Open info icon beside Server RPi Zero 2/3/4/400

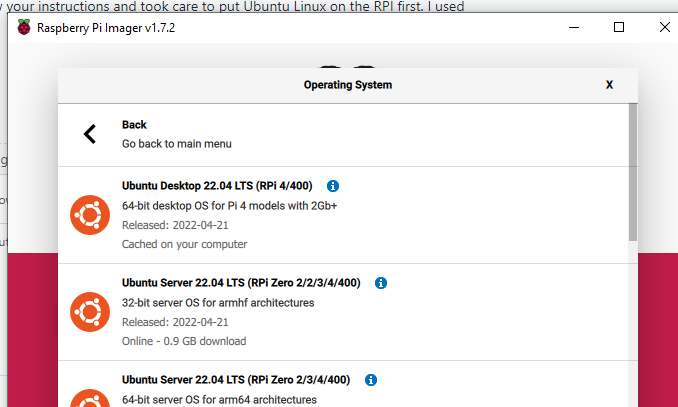371,380
